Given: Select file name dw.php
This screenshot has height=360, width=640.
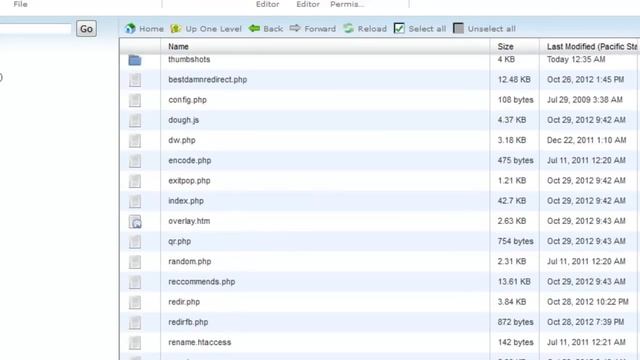Looking at the screenshot, I should tap(182, 140).
